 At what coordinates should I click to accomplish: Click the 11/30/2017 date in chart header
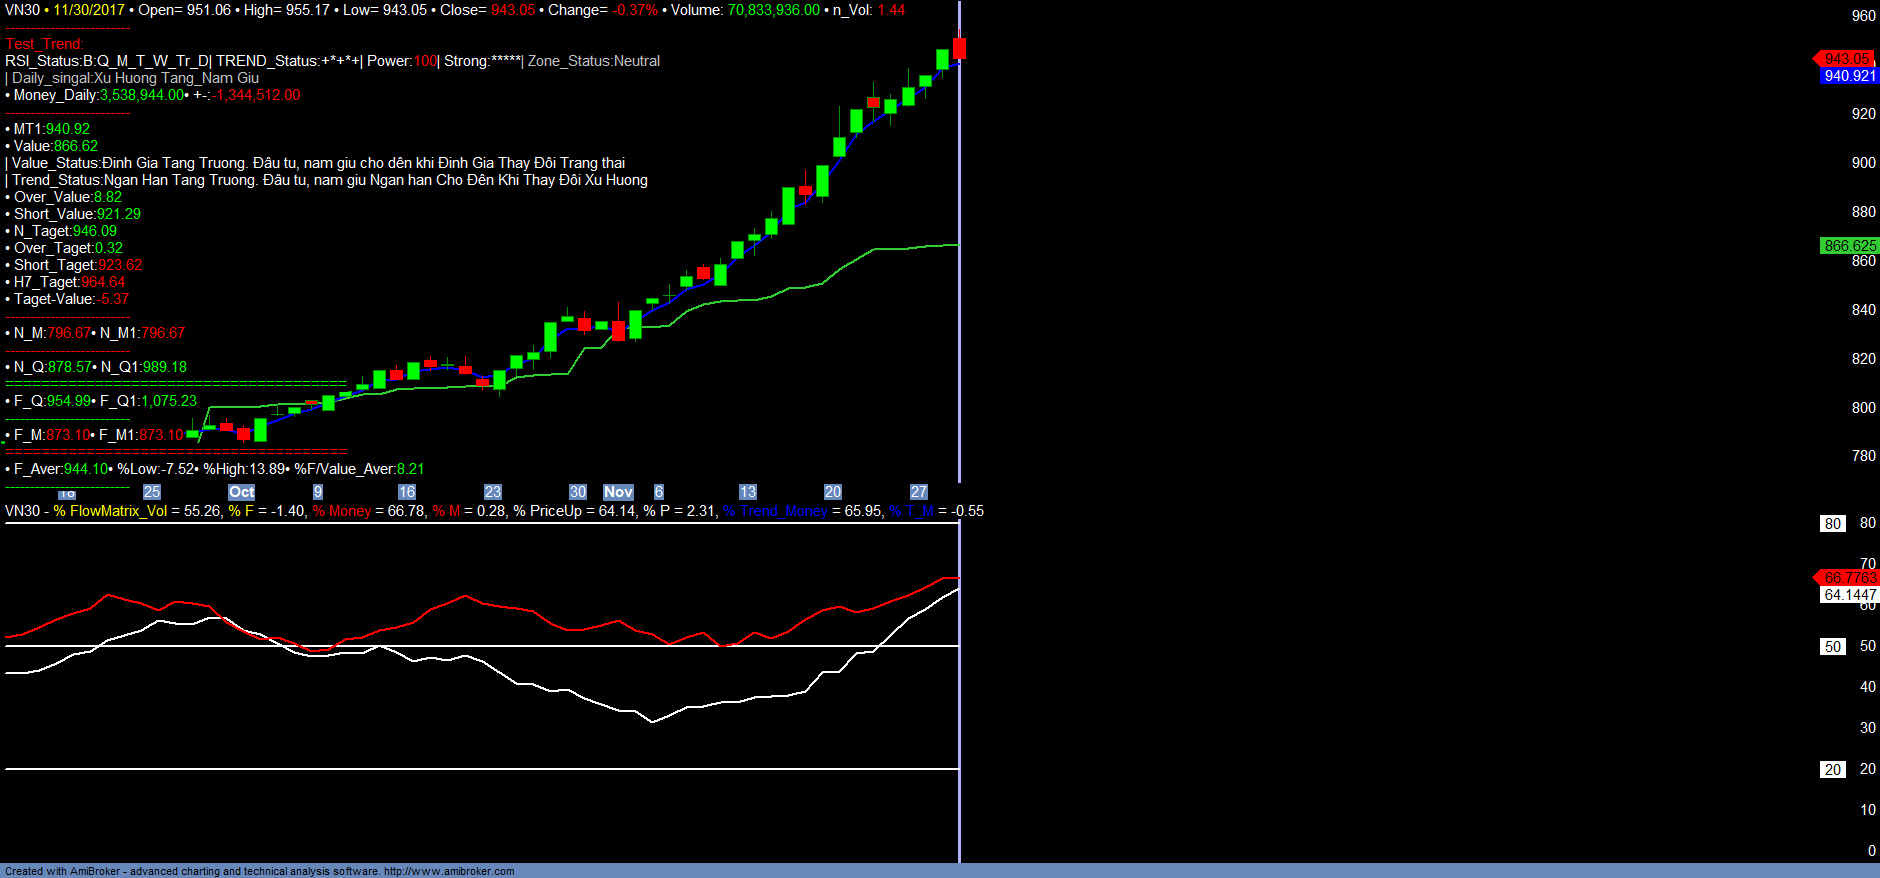(89, 10)
